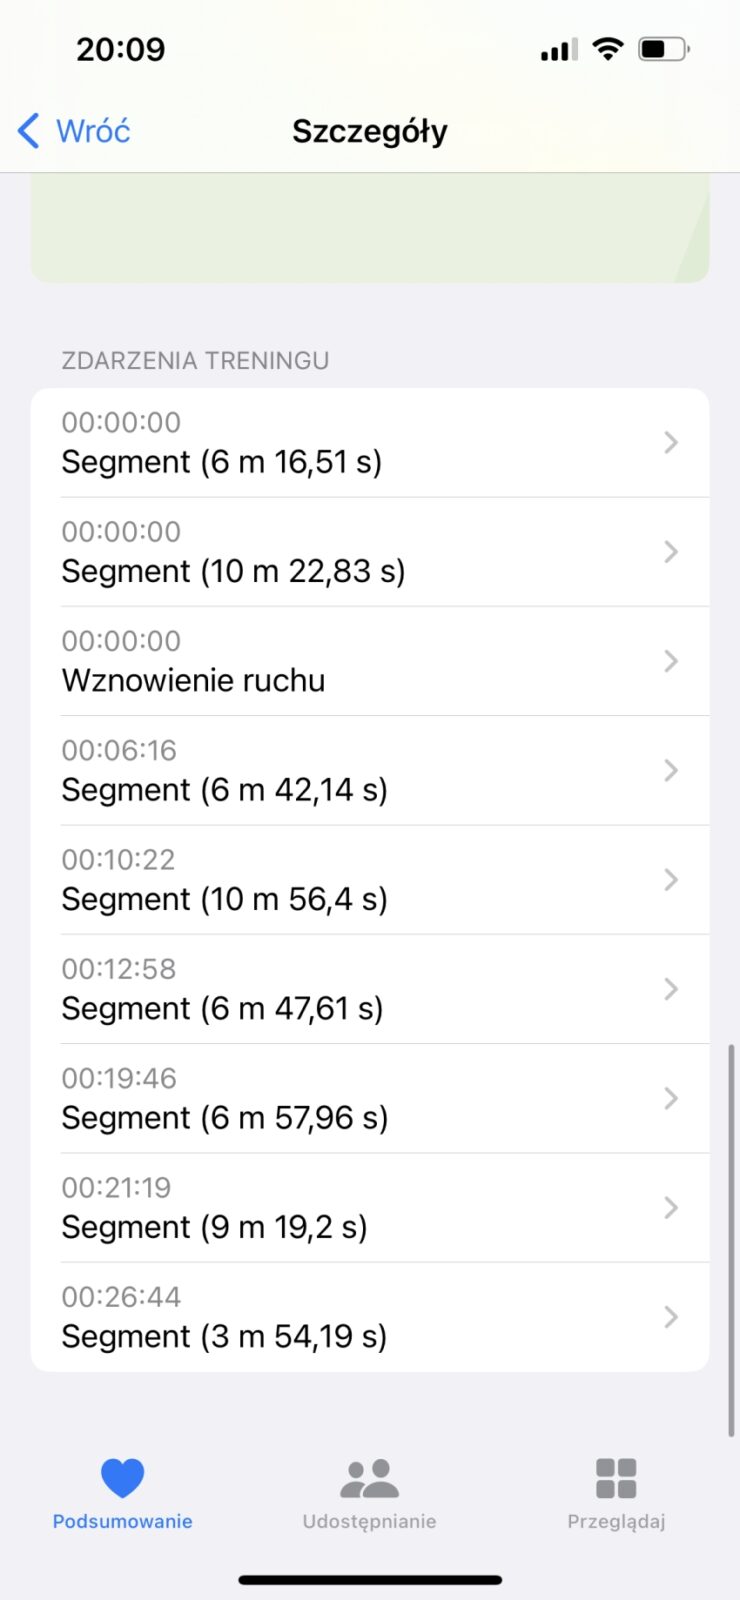Viewport: 740px width, 1600px height.
Task: Expand Segment 6 m 16,51 s chevron
Action: point(671,442)
